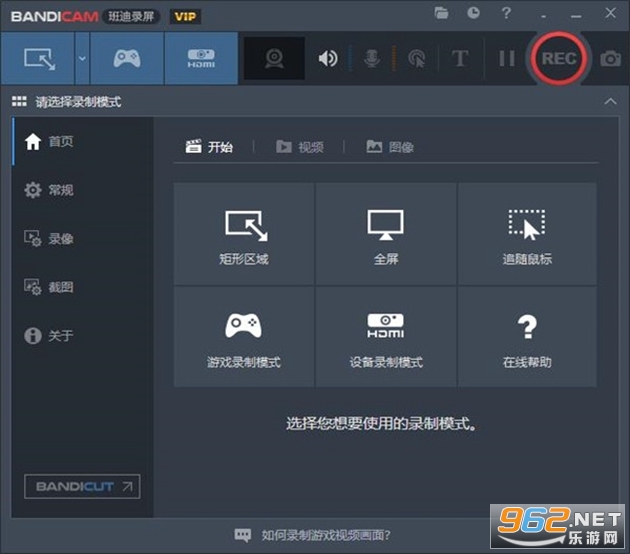Open the 截图 image settings sidebar item
Image resolution: width=630 pixels, height=554 pixels.
tap(82, 287)
